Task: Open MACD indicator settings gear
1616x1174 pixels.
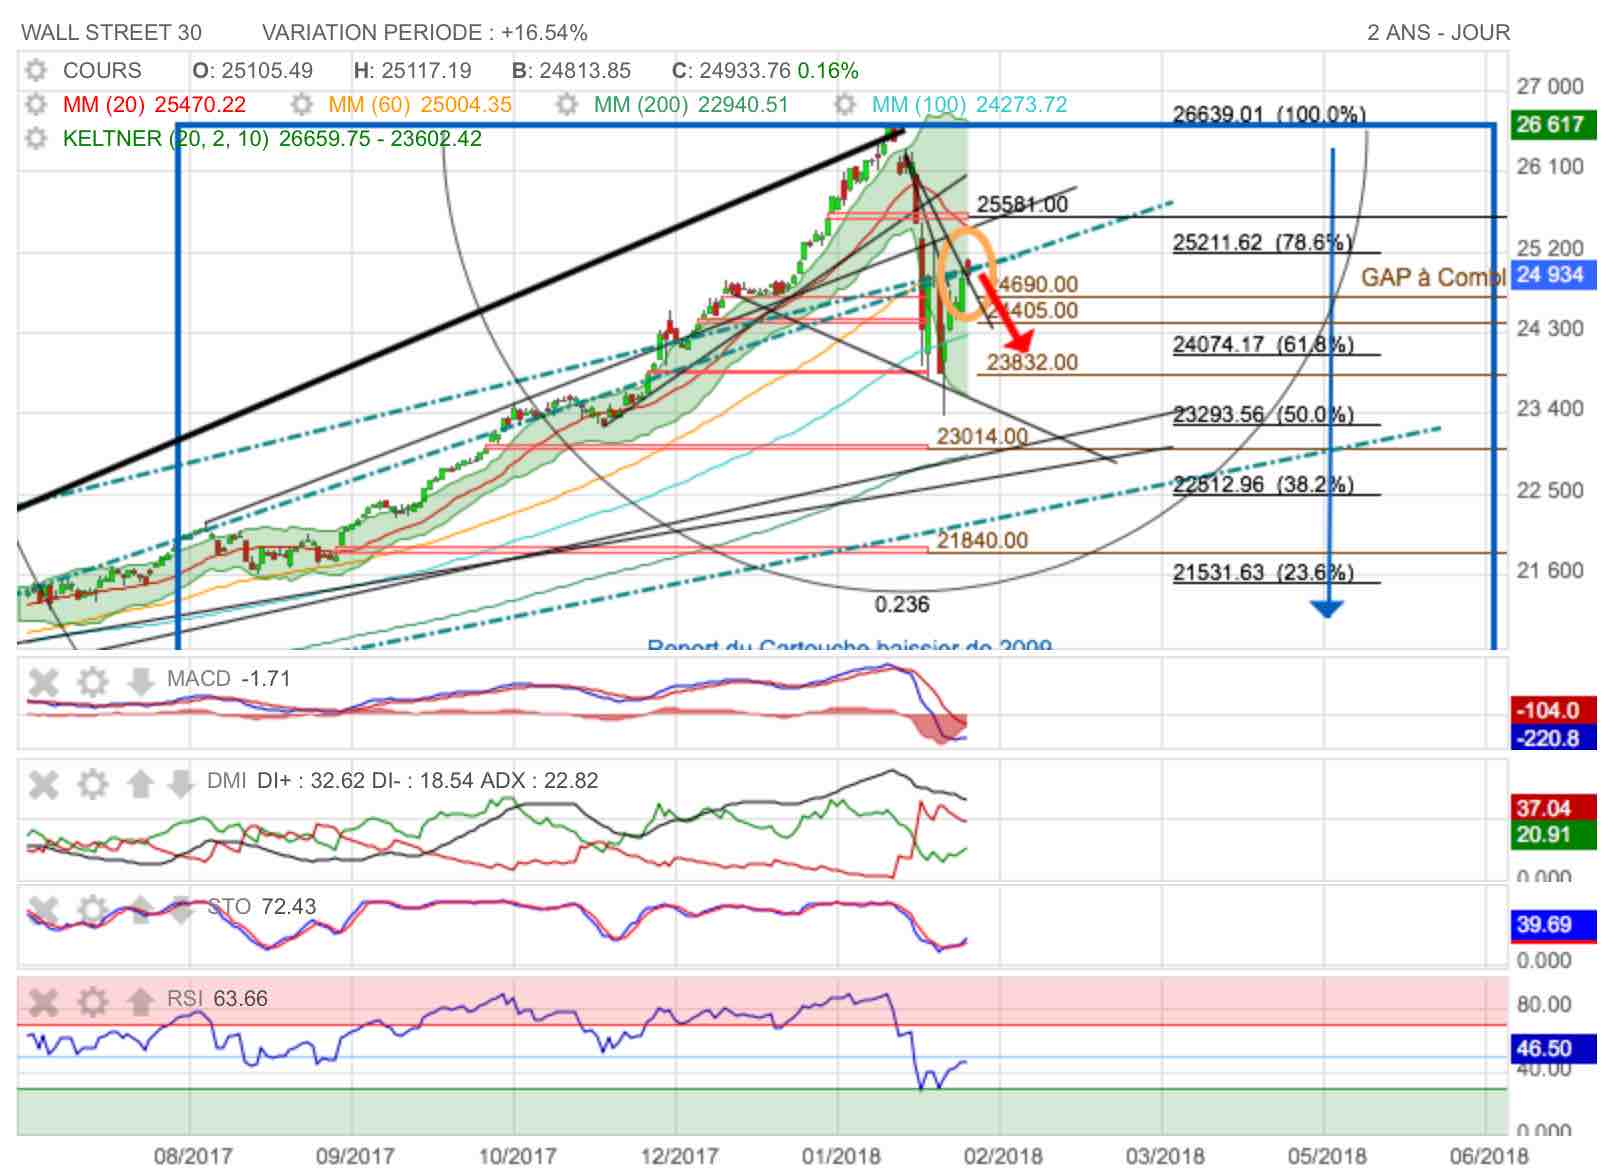Action: click(92, 683)
